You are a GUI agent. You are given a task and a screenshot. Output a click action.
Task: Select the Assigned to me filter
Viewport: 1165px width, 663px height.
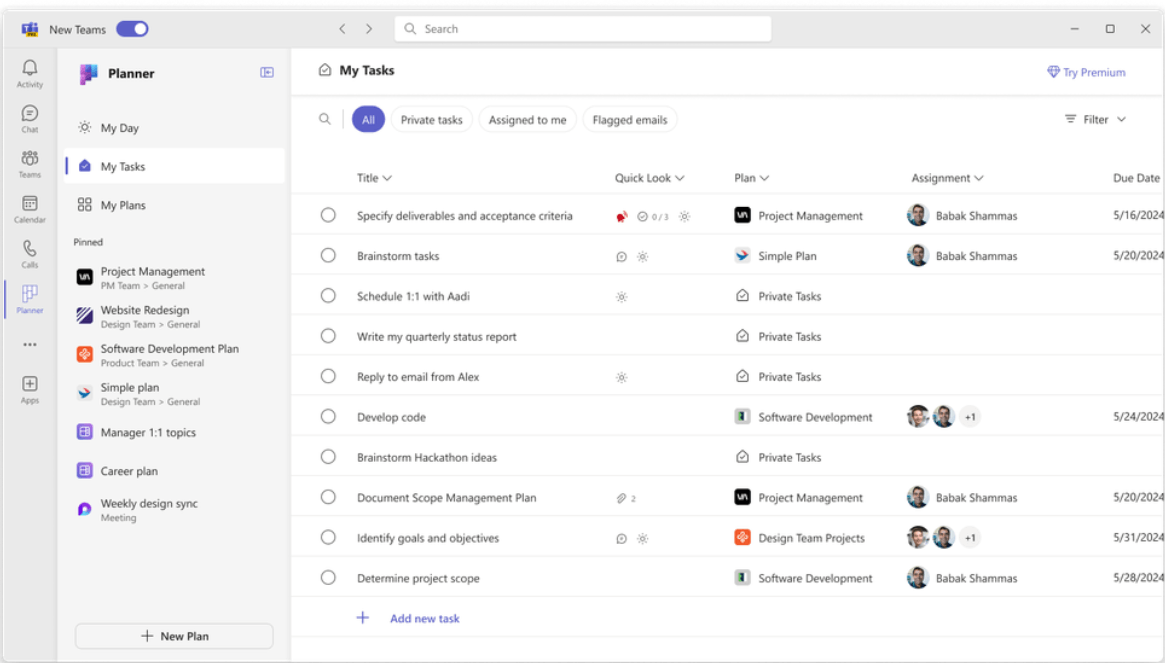[x=528, y=120]
